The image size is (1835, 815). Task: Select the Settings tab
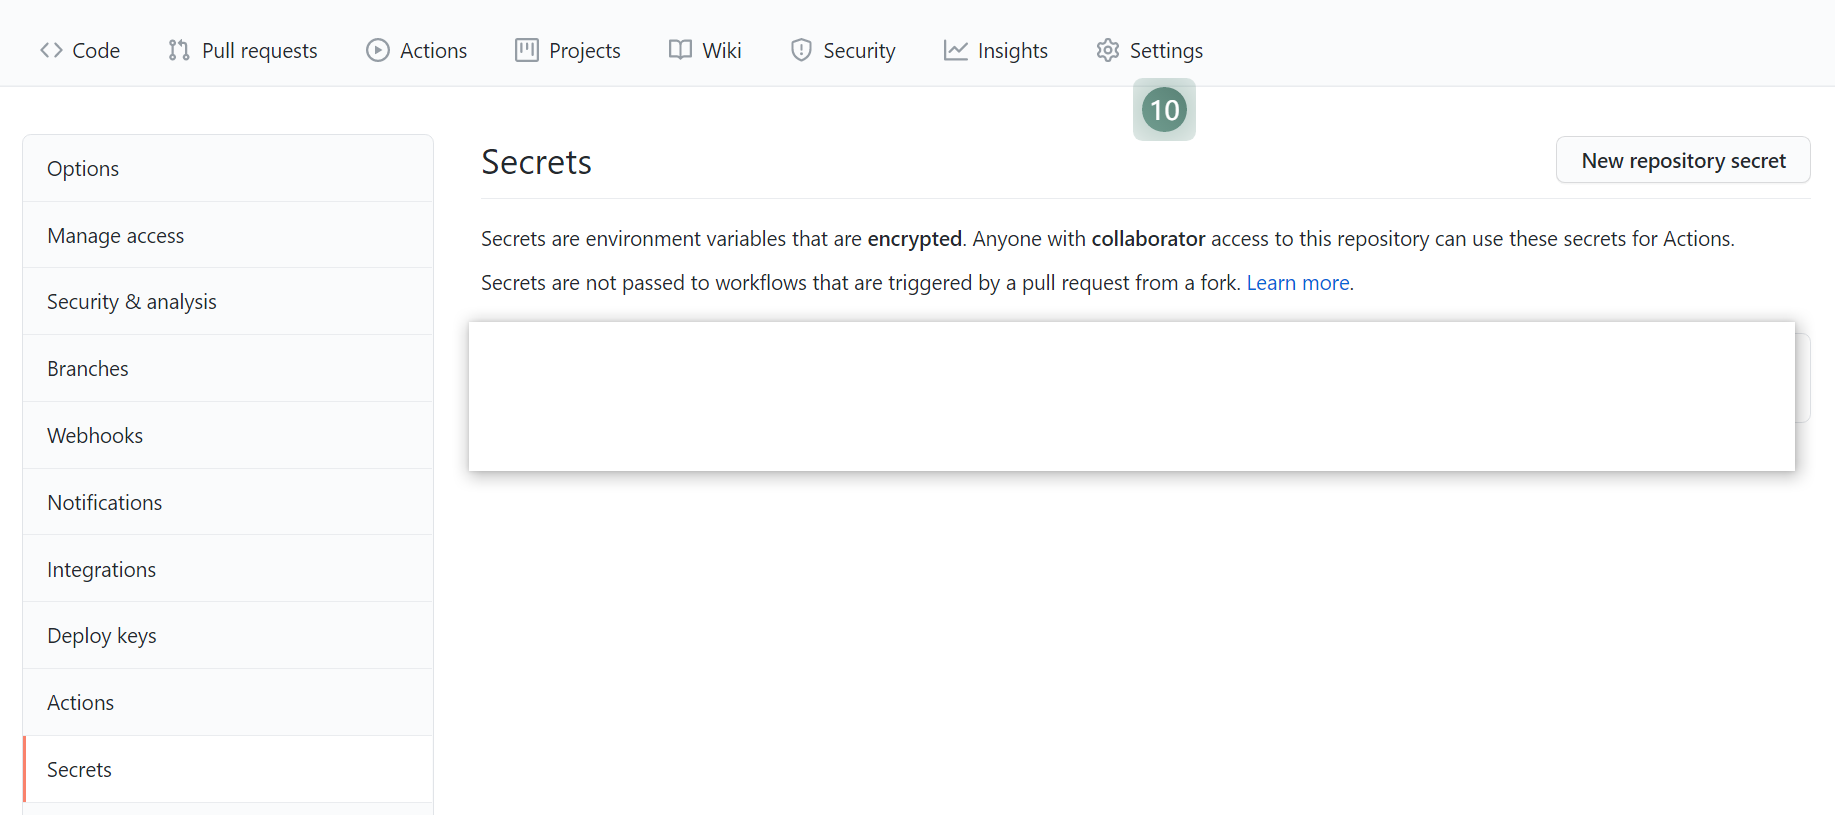1150,50
